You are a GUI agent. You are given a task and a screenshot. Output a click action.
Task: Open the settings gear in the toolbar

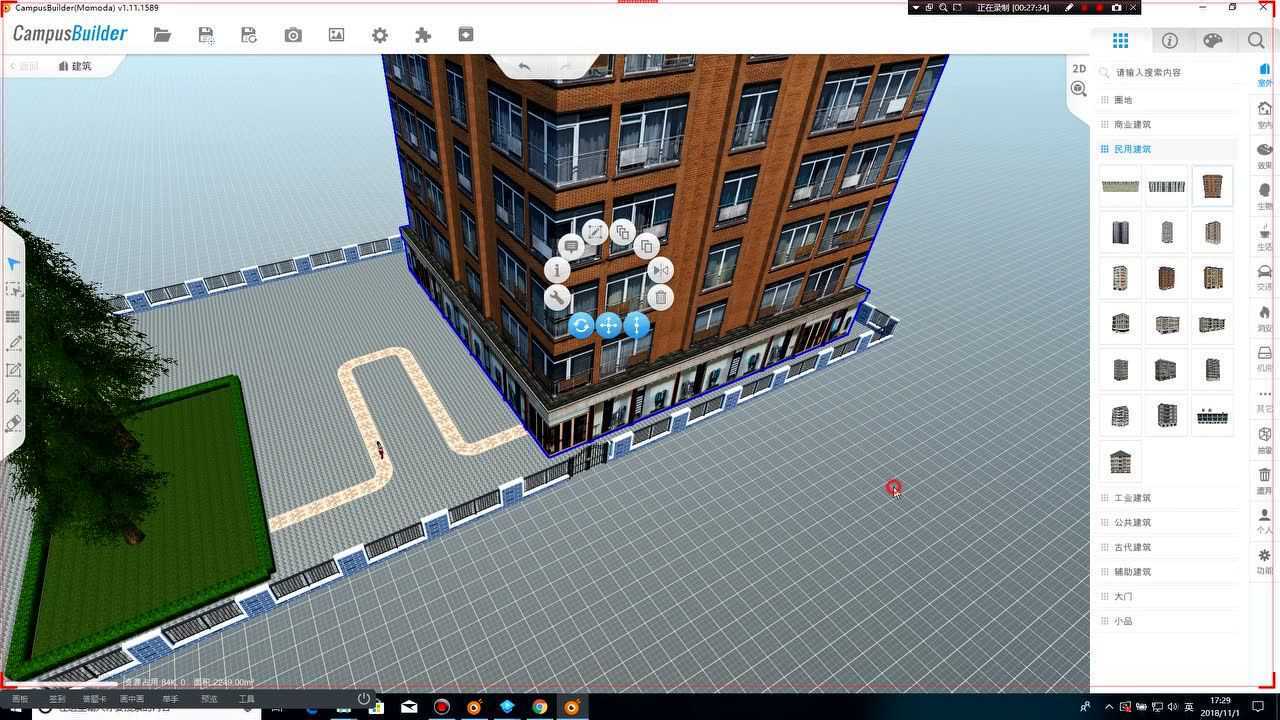click(380, 34)
